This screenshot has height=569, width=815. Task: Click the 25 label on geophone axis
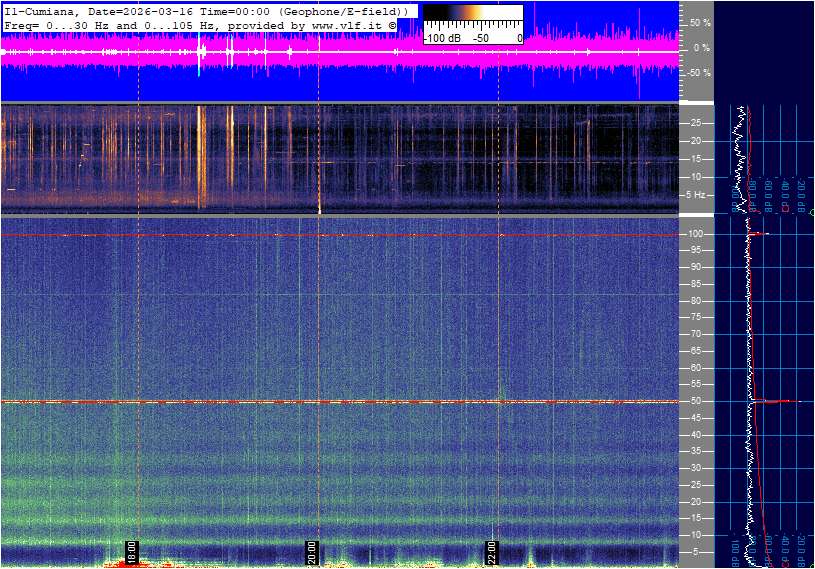[x=693, y=123]
